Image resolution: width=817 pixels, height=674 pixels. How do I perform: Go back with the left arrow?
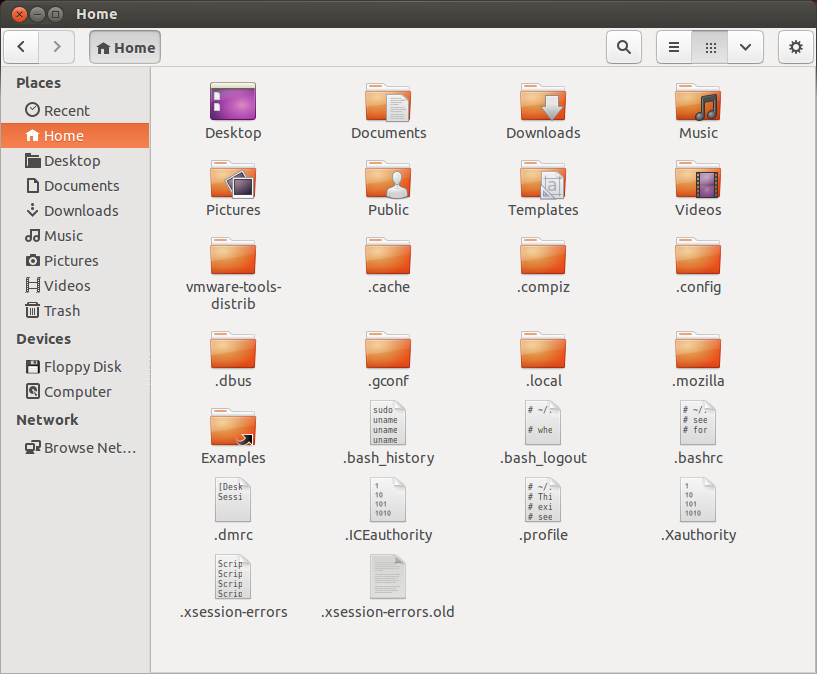click(22, 47)
